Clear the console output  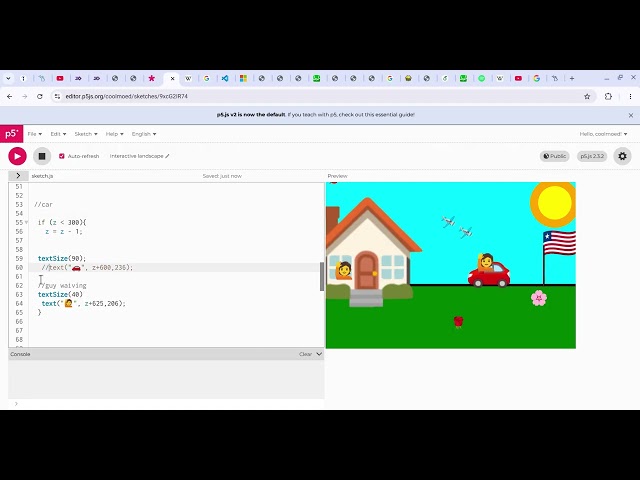pos(305,354)
